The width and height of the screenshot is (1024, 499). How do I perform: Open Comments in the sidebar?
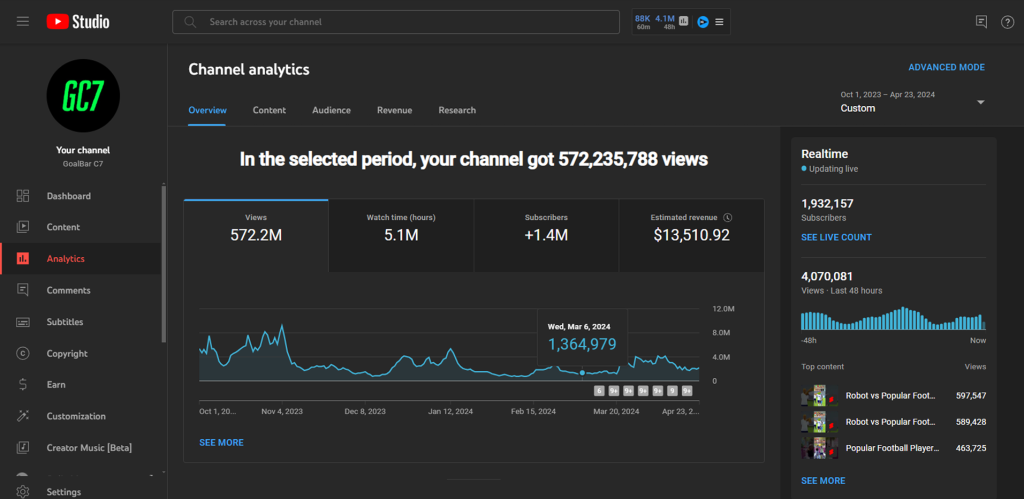tap(82, 290)
